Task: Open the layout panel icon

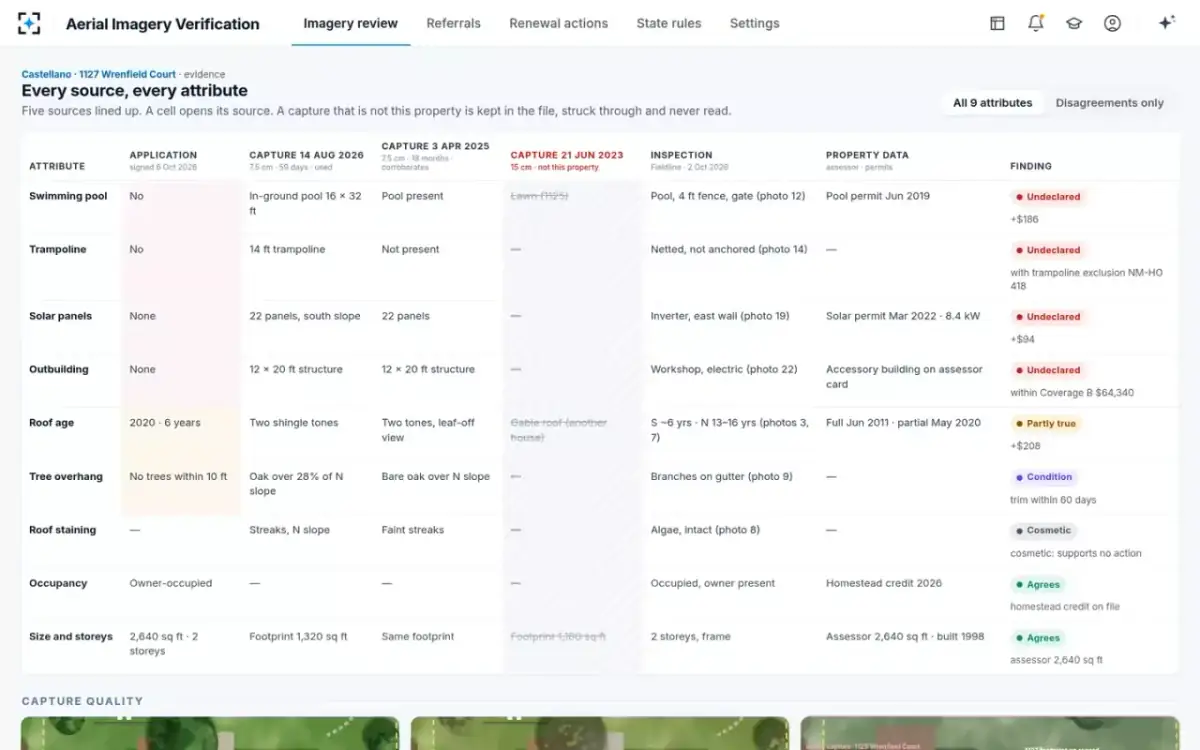Action: [x=997, y=23]
